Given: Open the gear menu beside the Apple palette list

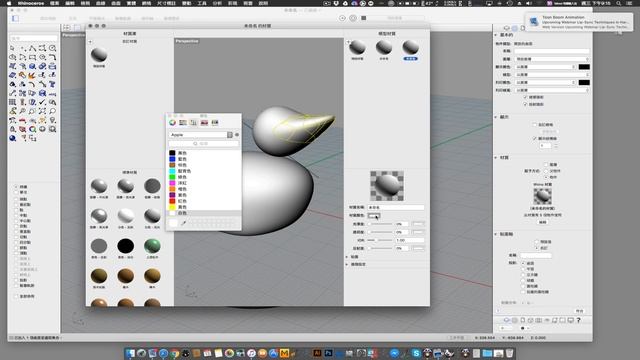Looking at the screenshot, I should [237, 135].
